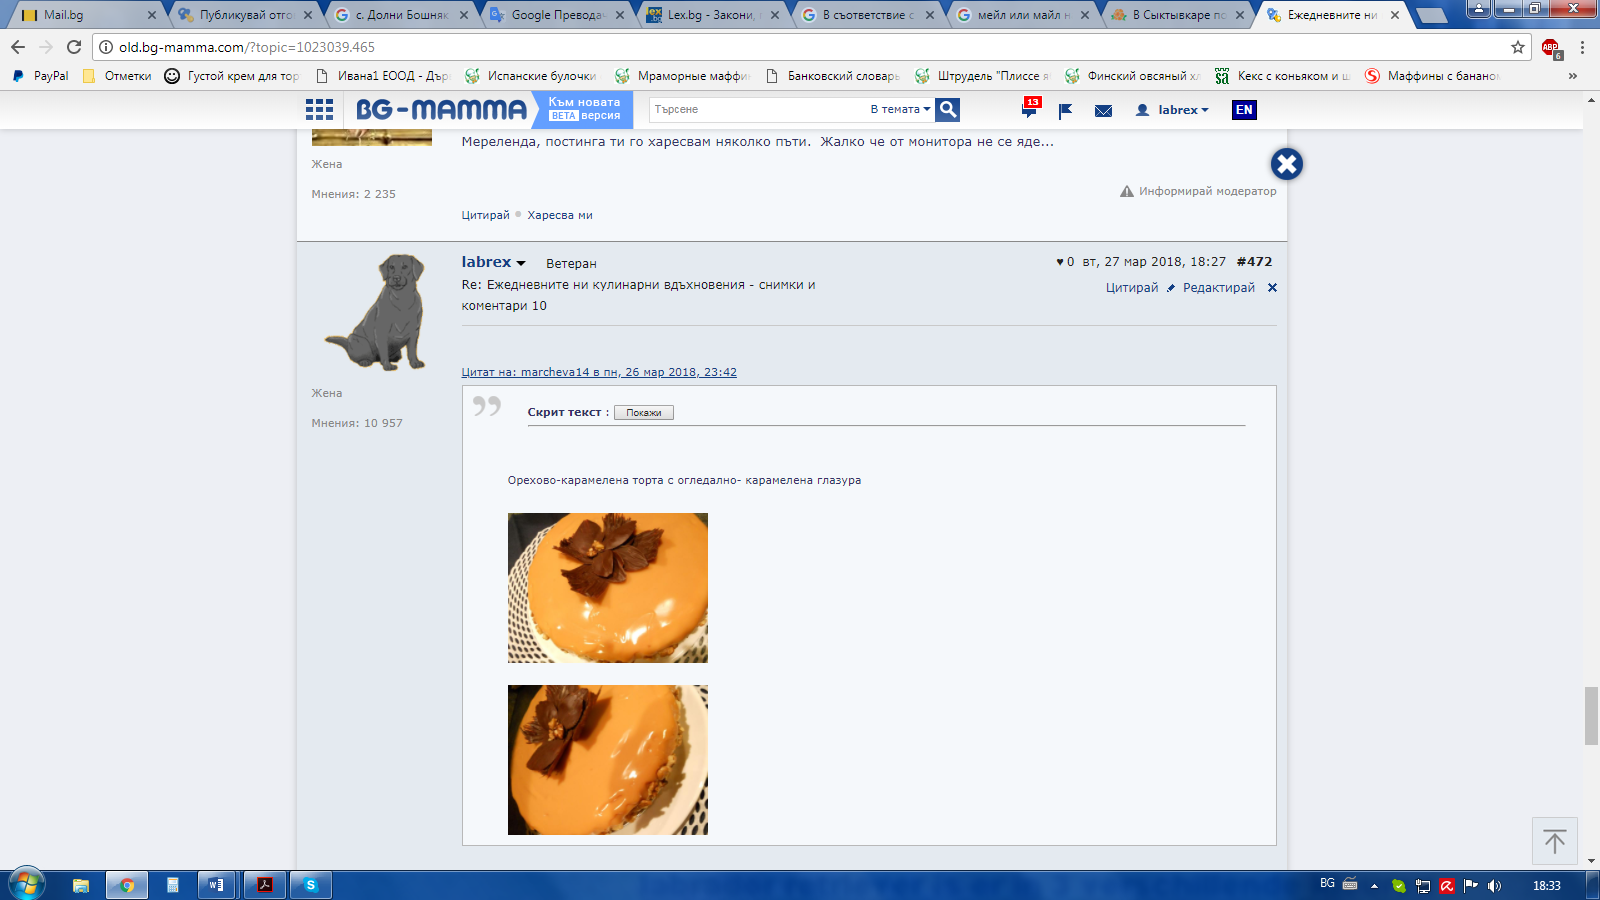Click the flag icon in header
Viewport: 1600px width, 900px height.
(1065, 110)
